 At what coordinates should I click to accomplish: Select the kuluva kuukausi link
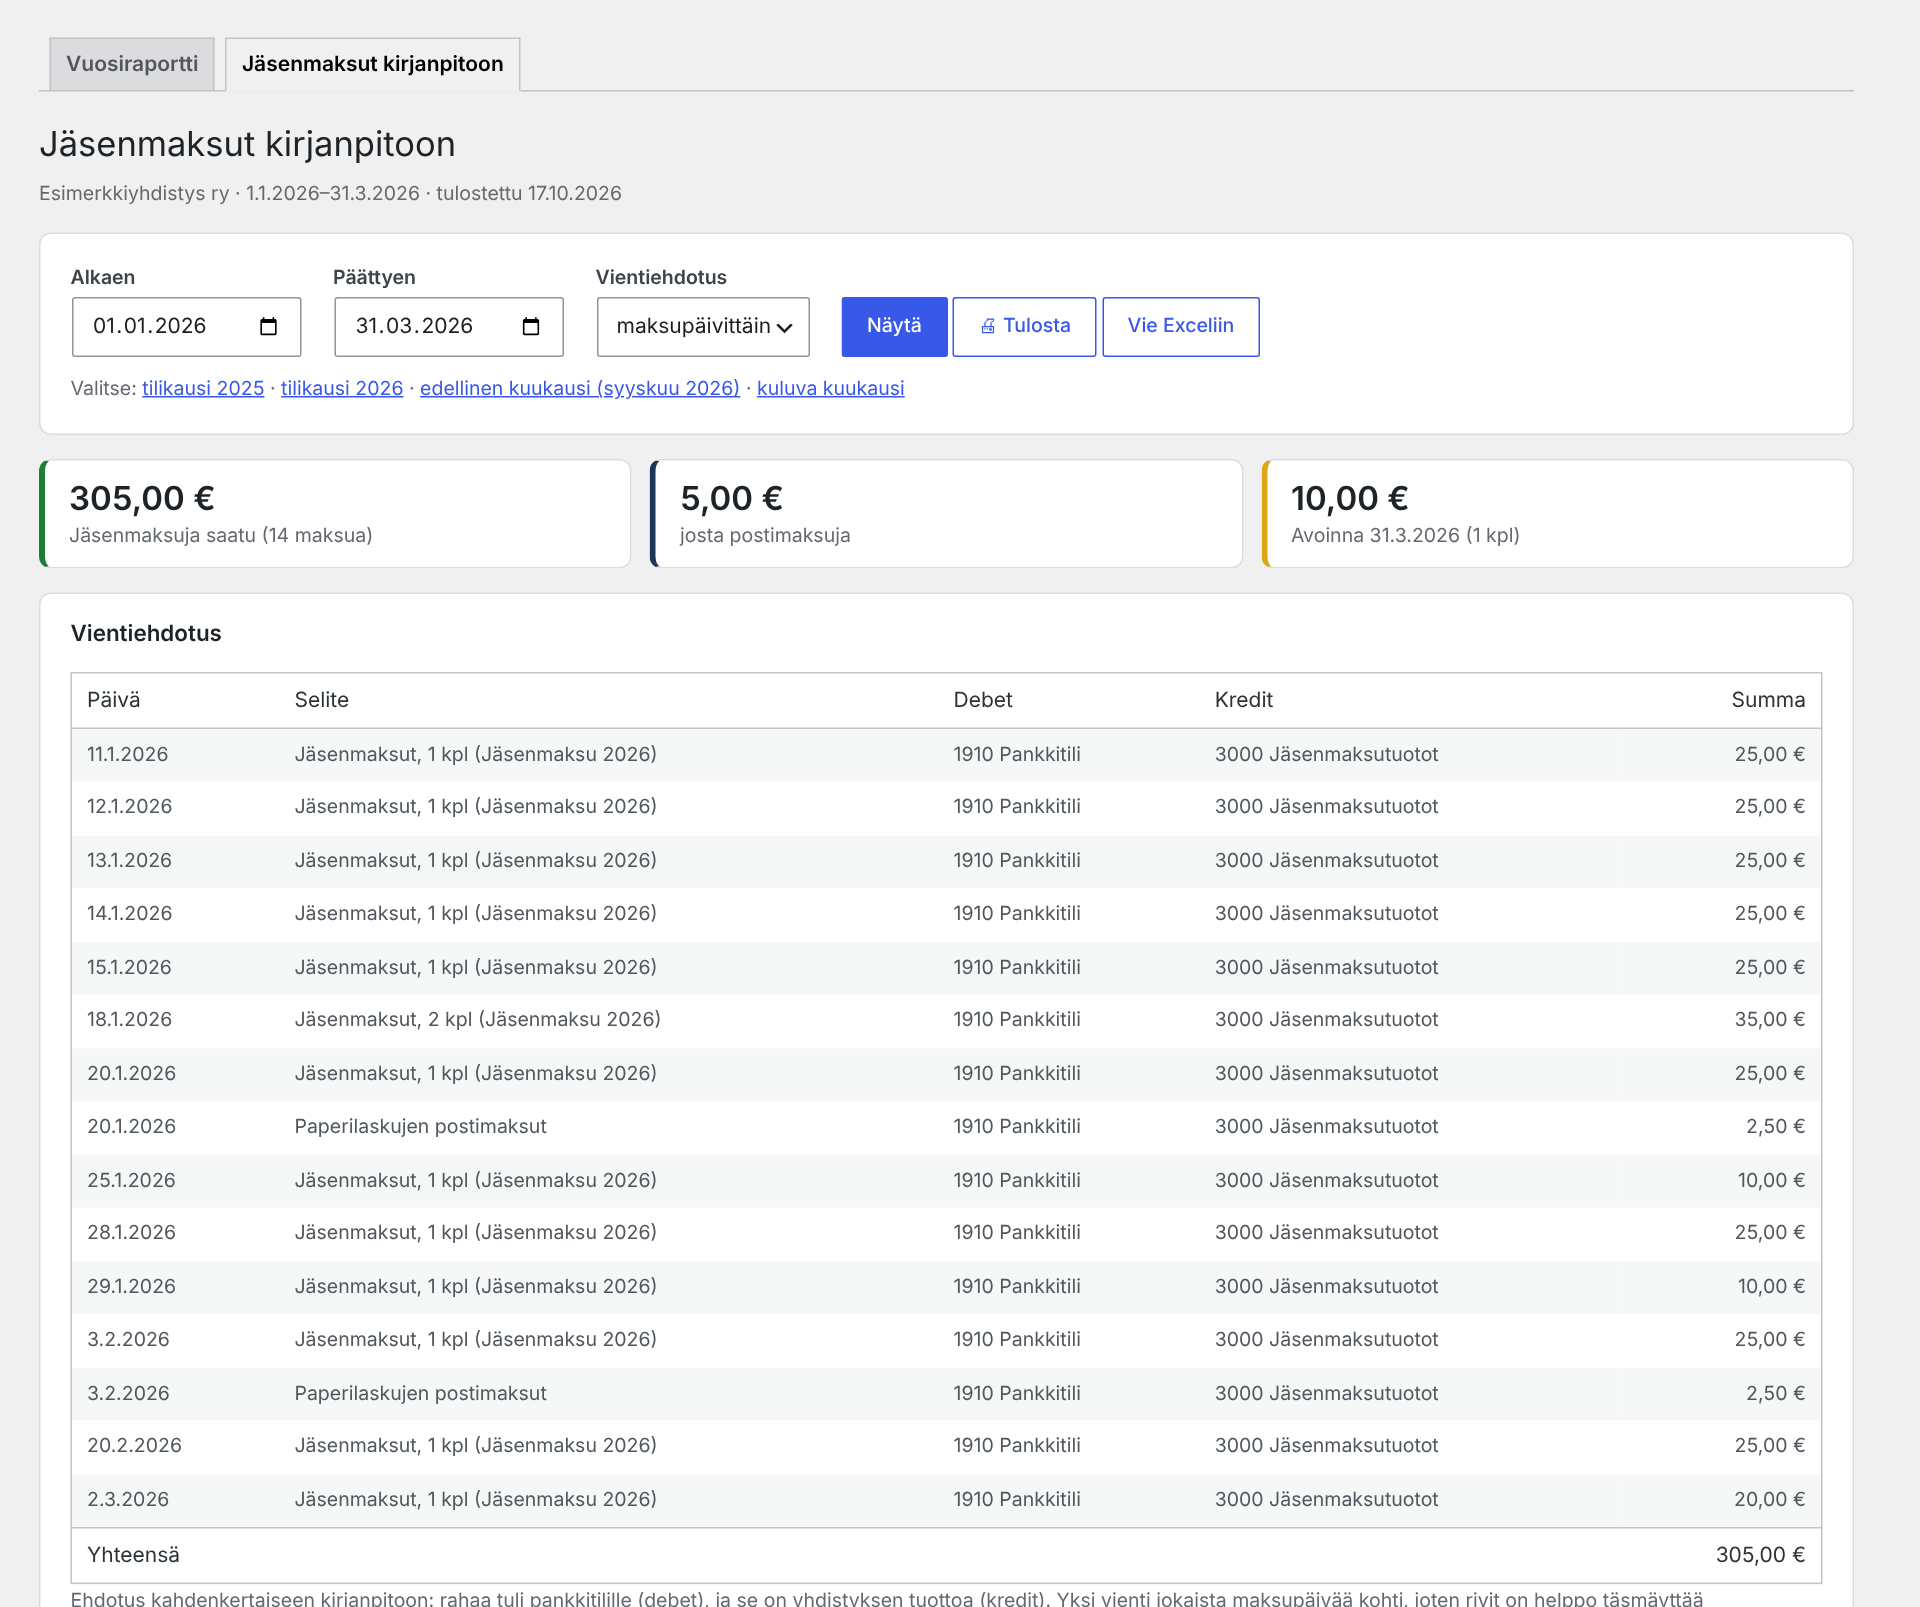point(830,388)
